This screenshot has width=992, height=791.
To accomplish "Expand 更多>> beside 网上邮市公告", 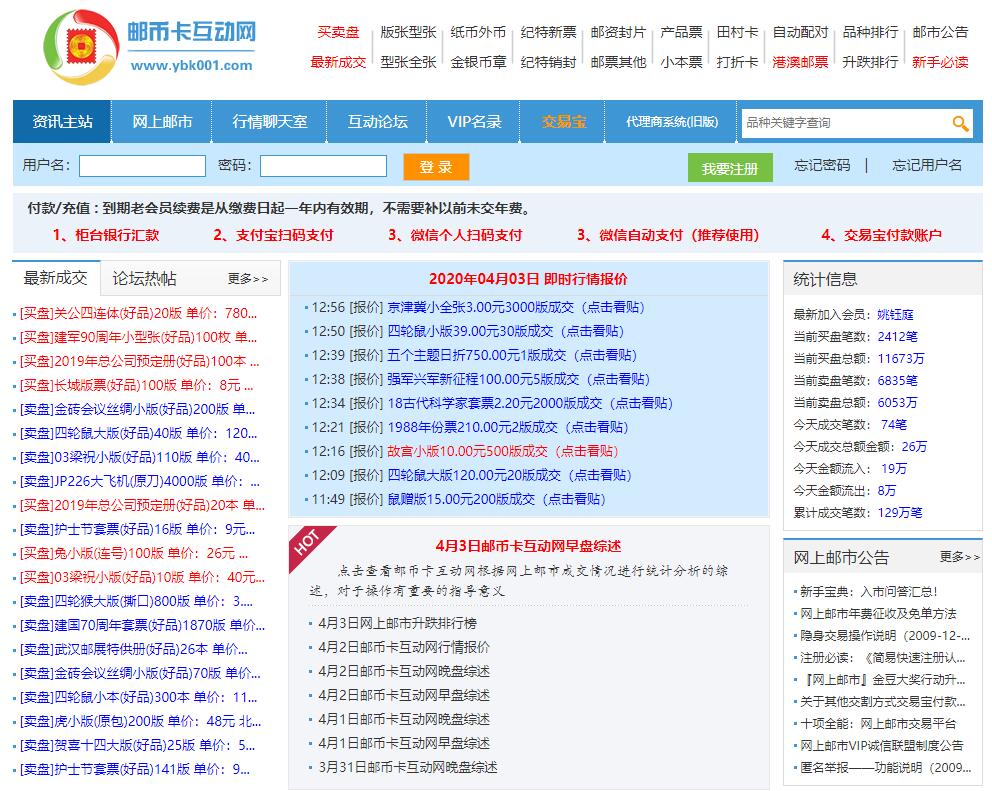I will point(959,557).
